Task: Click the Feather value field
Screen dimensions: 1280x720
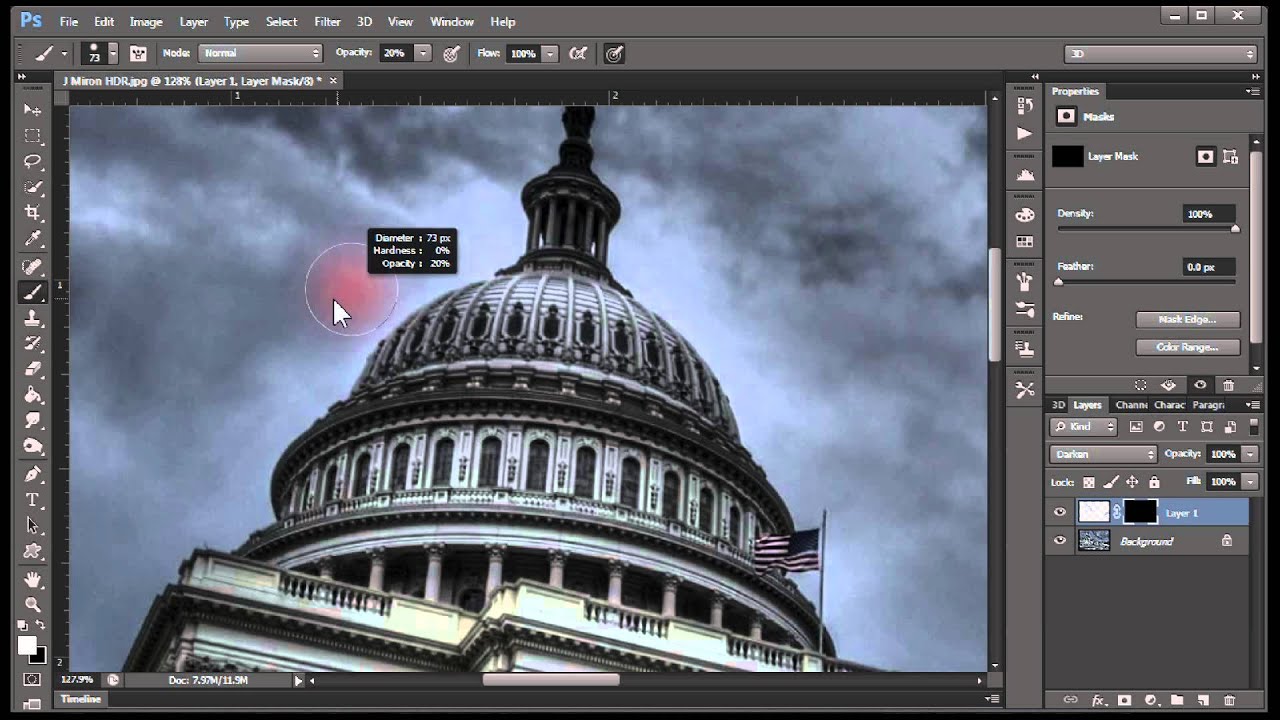Action: pos(1207,267)
